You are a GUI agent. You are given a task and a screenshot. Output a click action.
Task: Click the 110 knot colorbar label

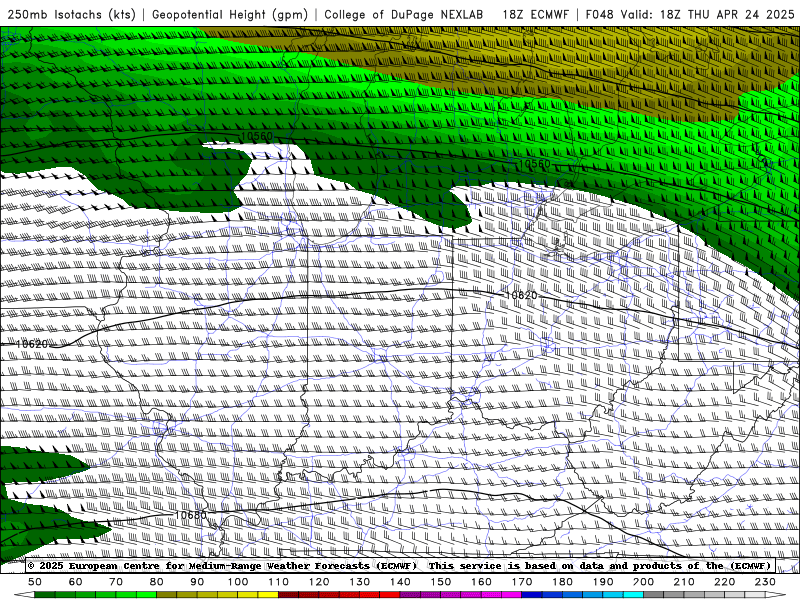click(x=279, y=582)
